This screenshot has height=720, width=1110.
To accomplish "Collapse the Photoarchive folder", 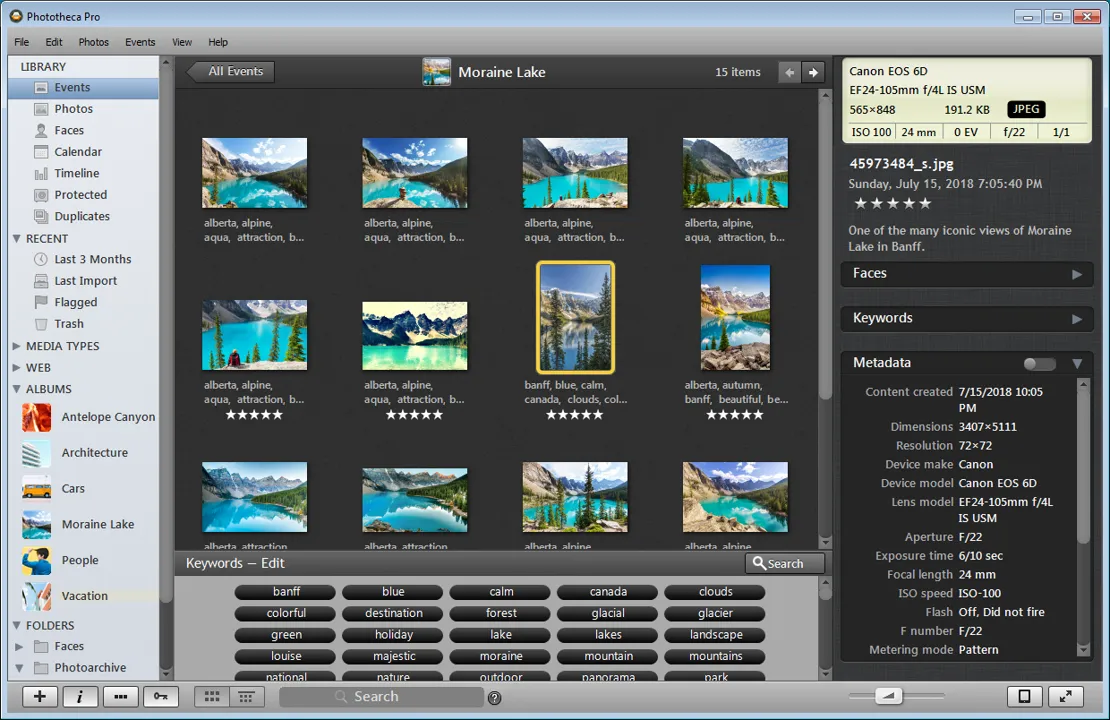I will point(19,668).
